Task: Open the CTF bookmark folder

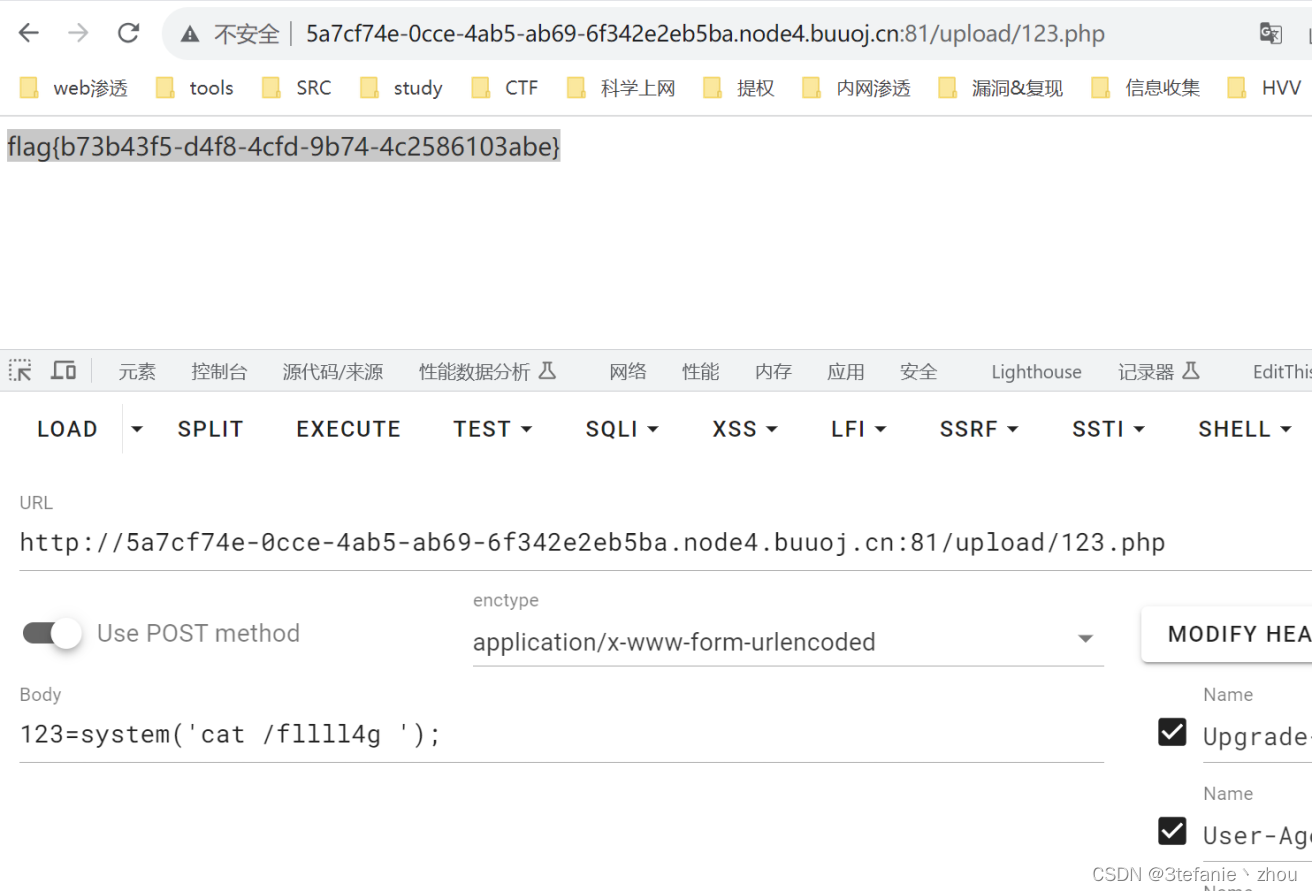Action: pyautogui.click(x=505, y=88)
